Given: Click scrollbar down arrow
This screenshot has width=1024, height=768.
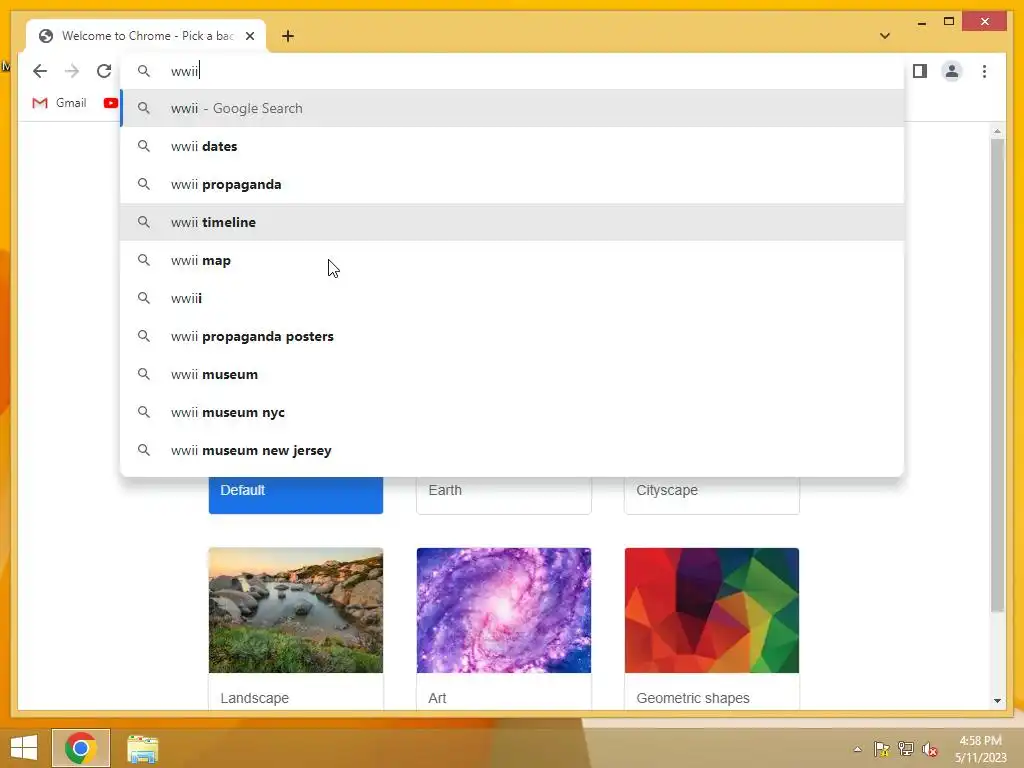Looking at the screenshot, I should (997, 701).
